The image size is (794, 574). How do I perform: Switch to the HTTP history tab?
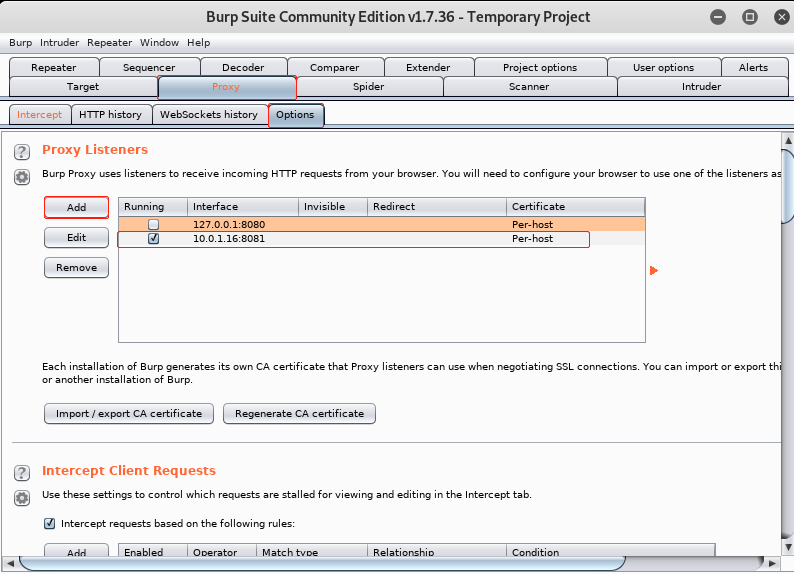point(110,114)
